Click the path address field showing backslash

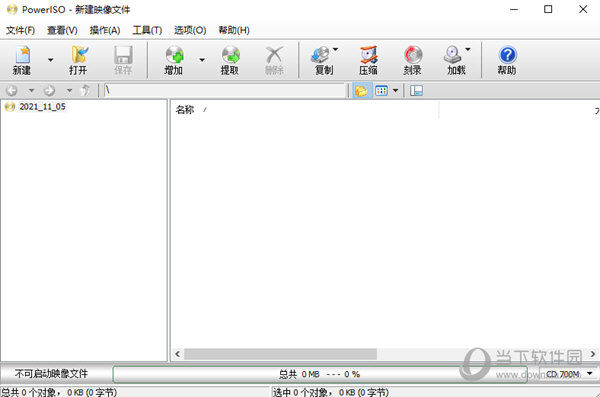tap(225, 90)
